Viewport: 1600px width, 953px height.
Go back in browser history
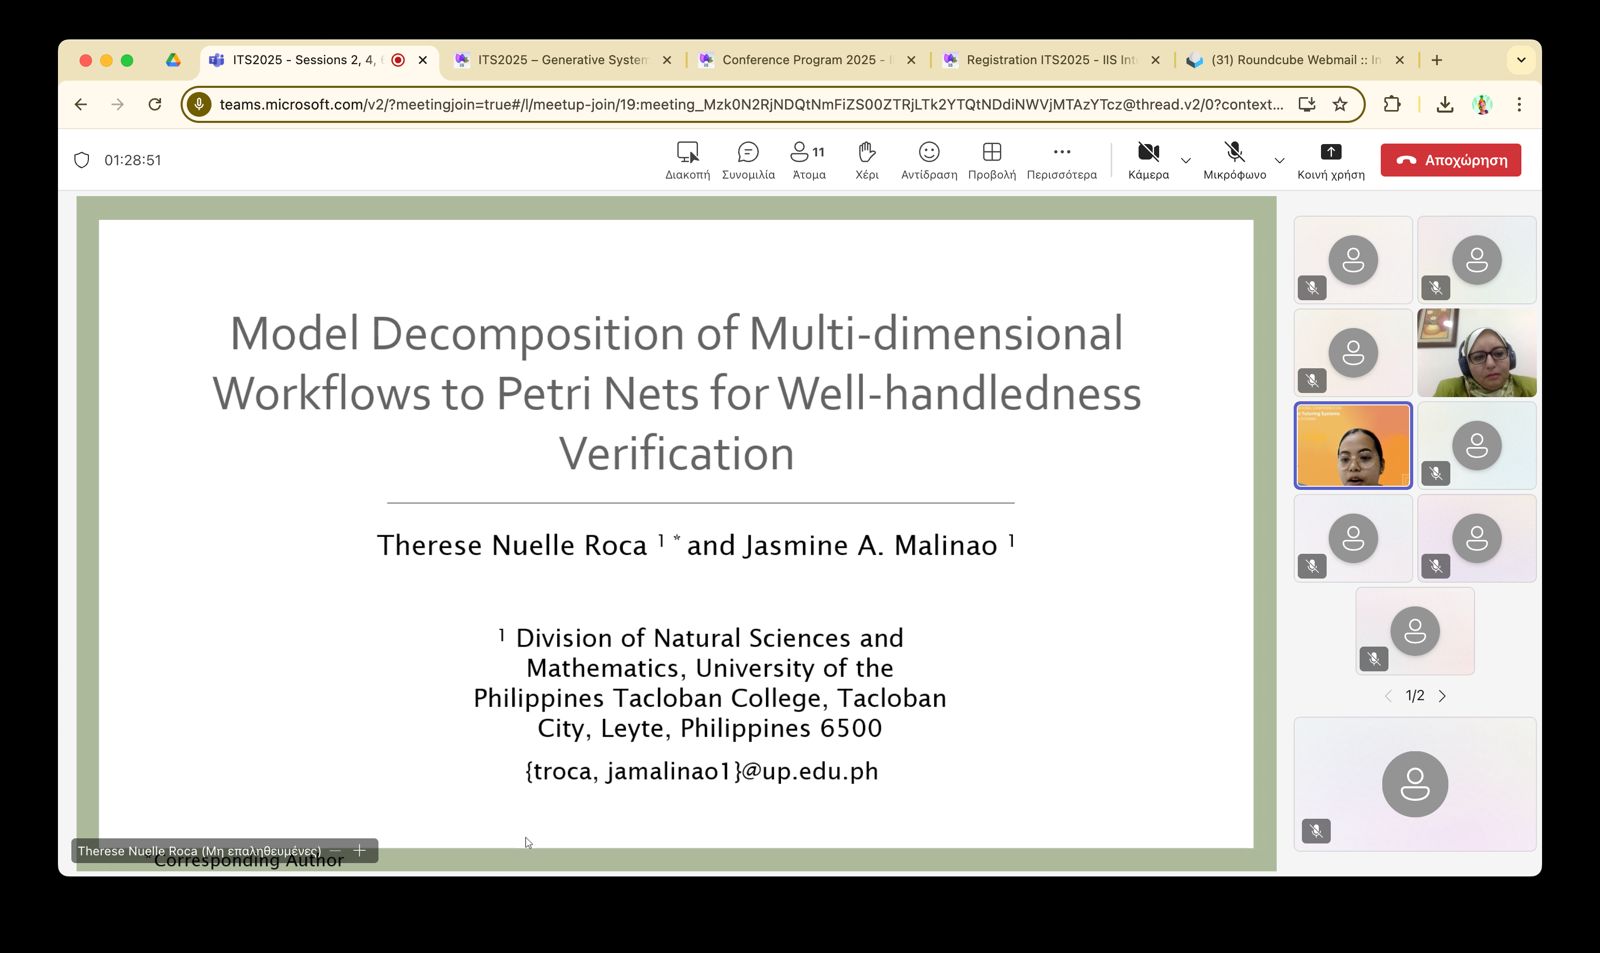click(81, 104)
